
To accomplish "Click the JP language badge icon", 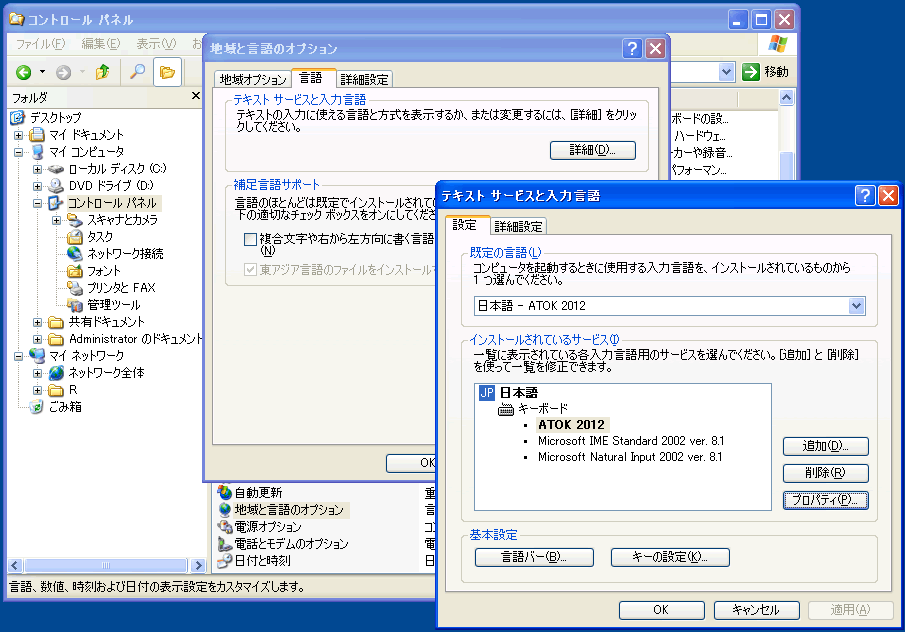I will pyautogui.click(x=487, y=393).
